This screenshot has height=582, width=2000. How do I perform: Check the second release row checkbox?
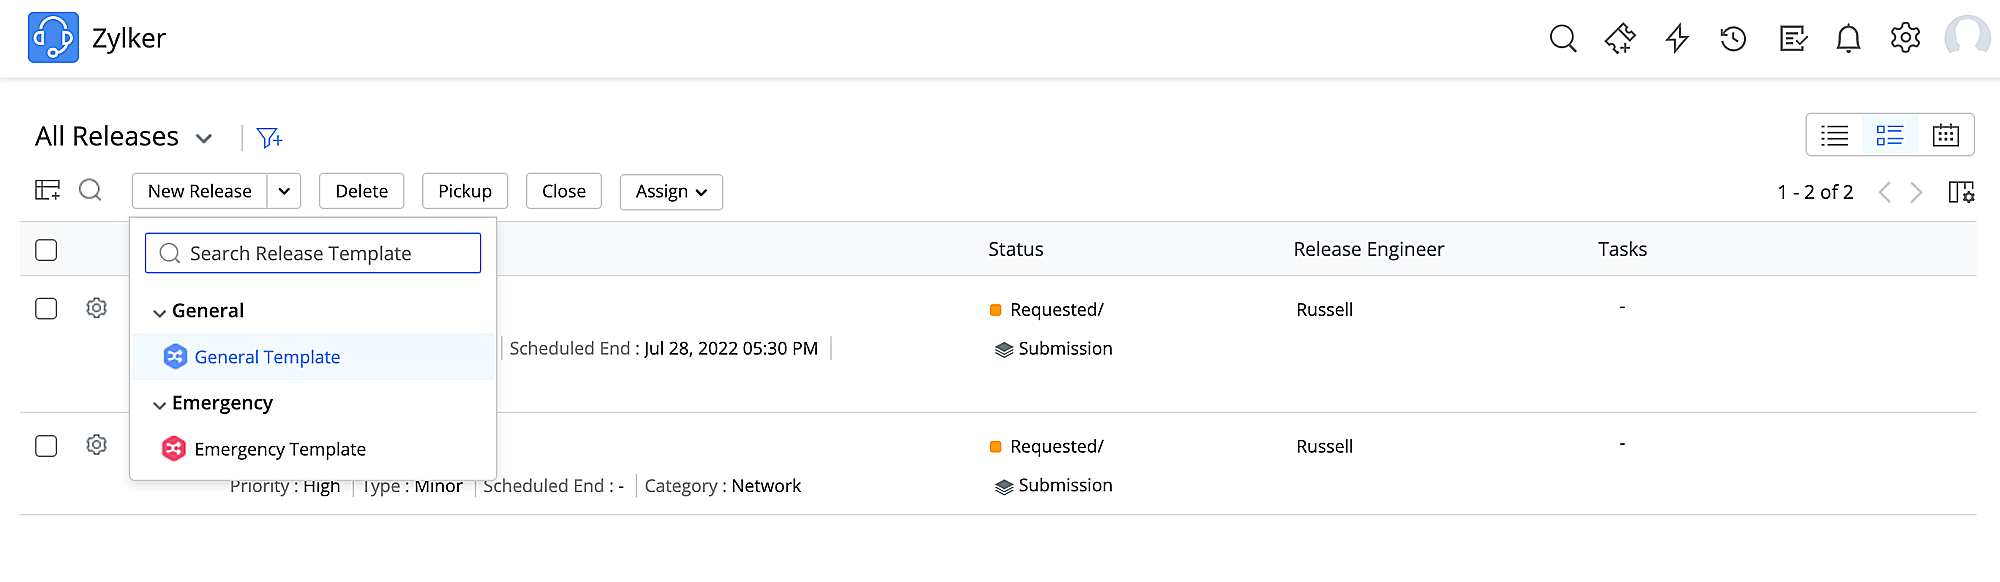(x=46, y=446)
